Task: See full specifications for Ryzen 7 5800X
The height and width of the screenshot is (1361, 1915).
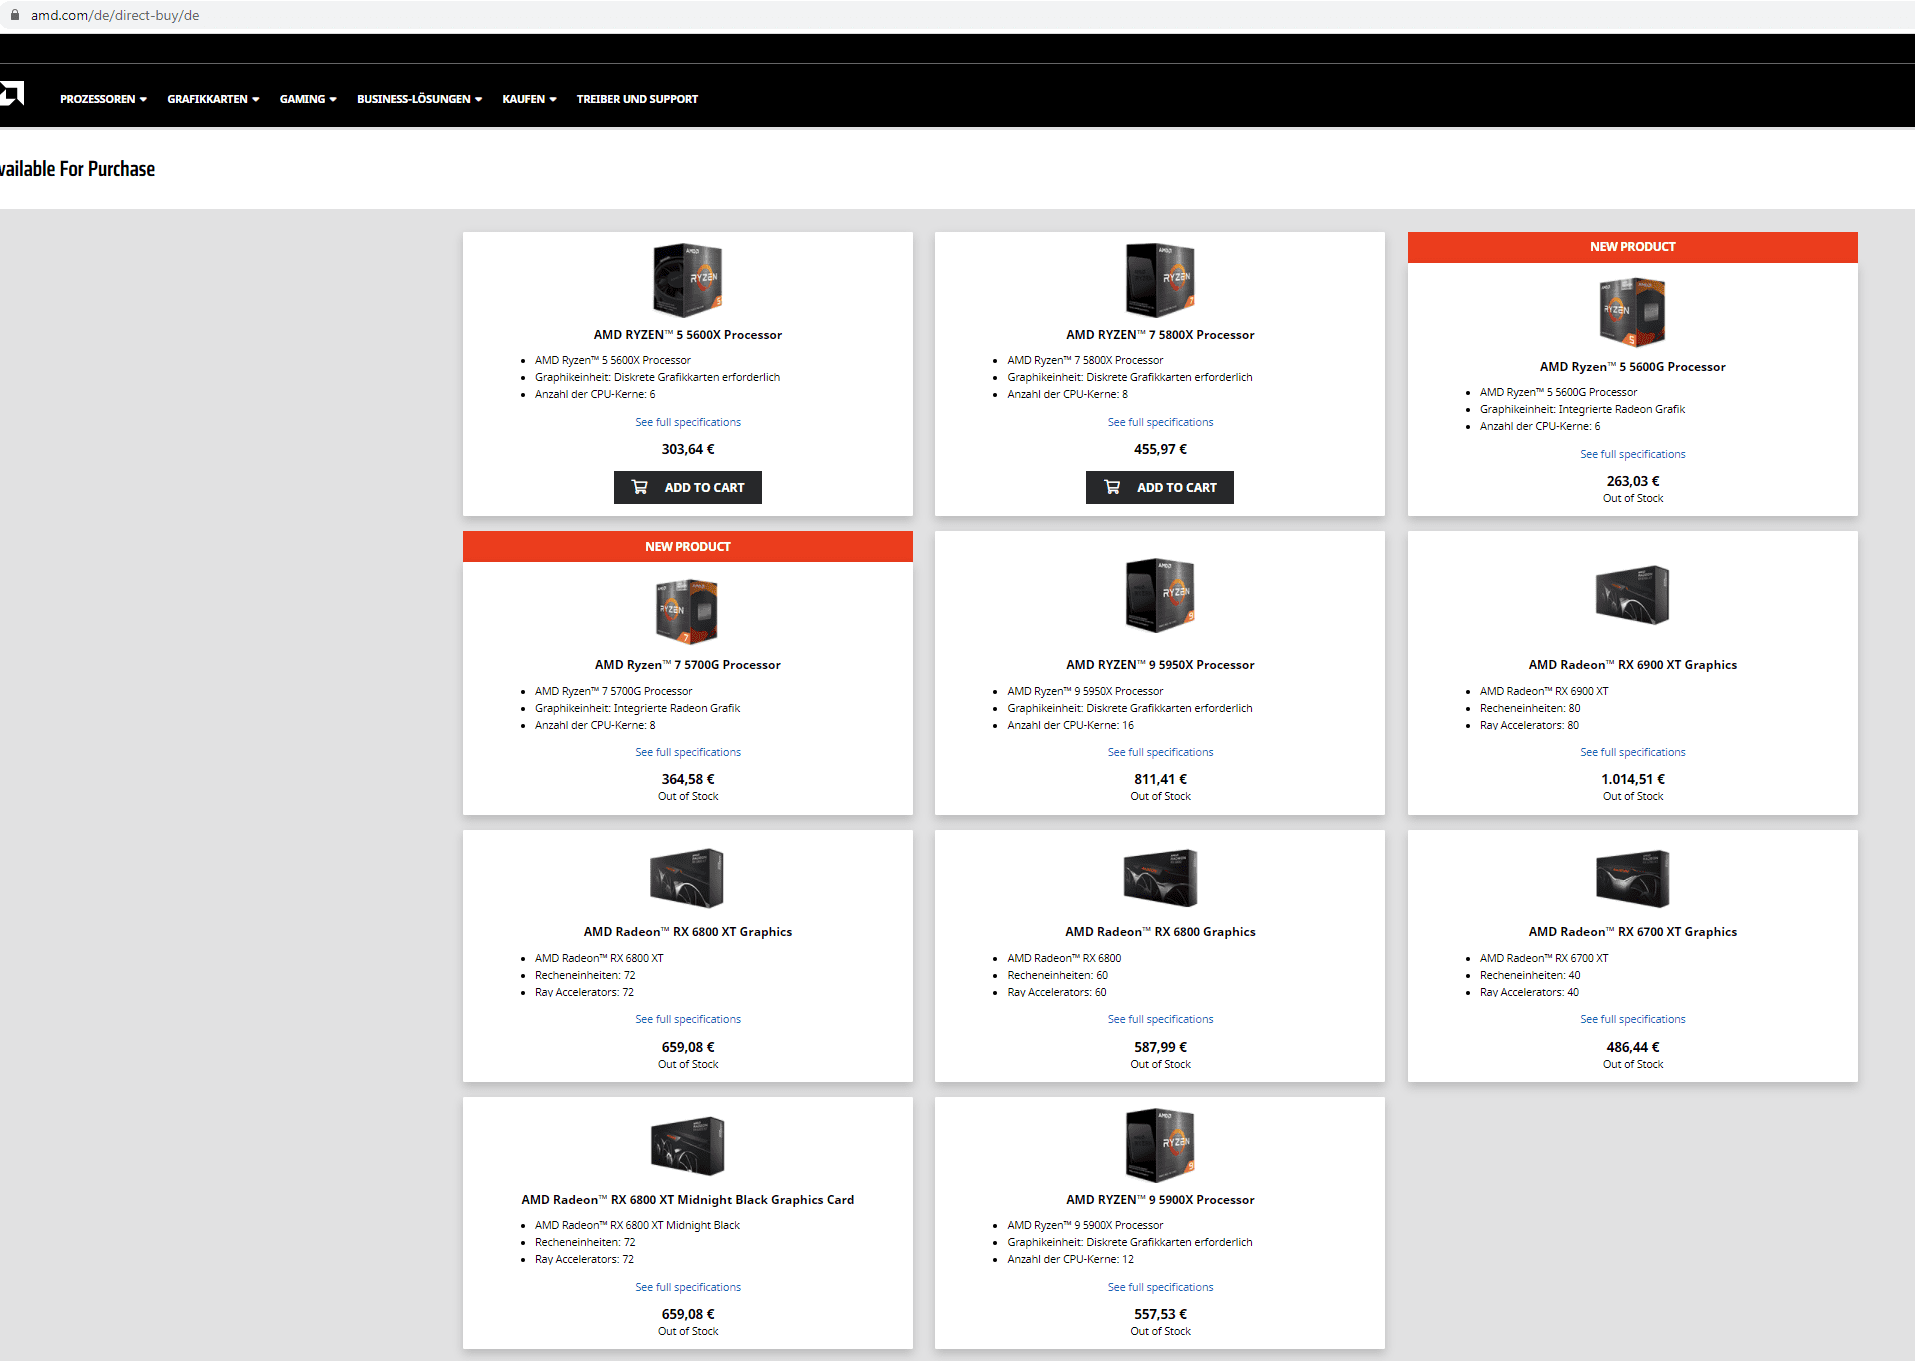Action: click(1160, 422)
